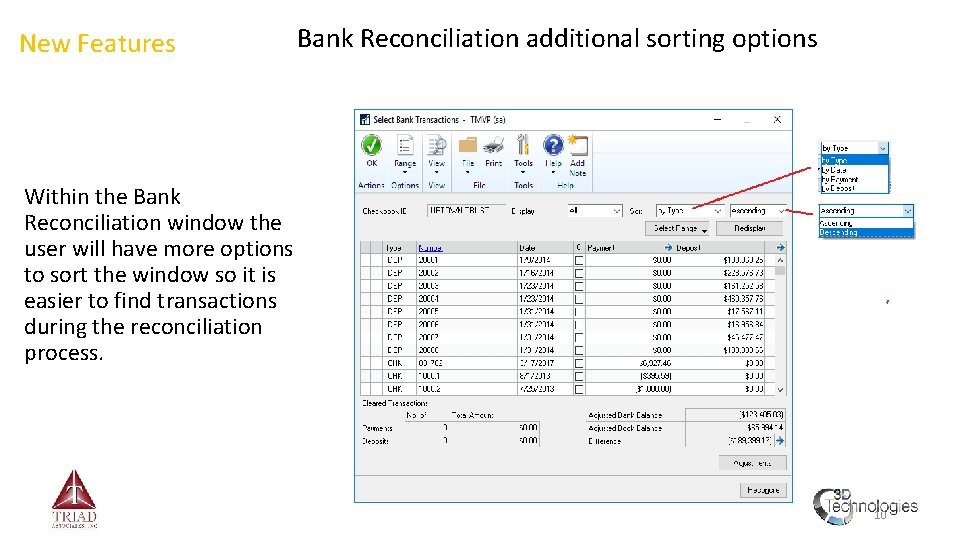Tick the cleared checkbox for deposit 20002
The image size is (960, 540).
coord(579,273)
